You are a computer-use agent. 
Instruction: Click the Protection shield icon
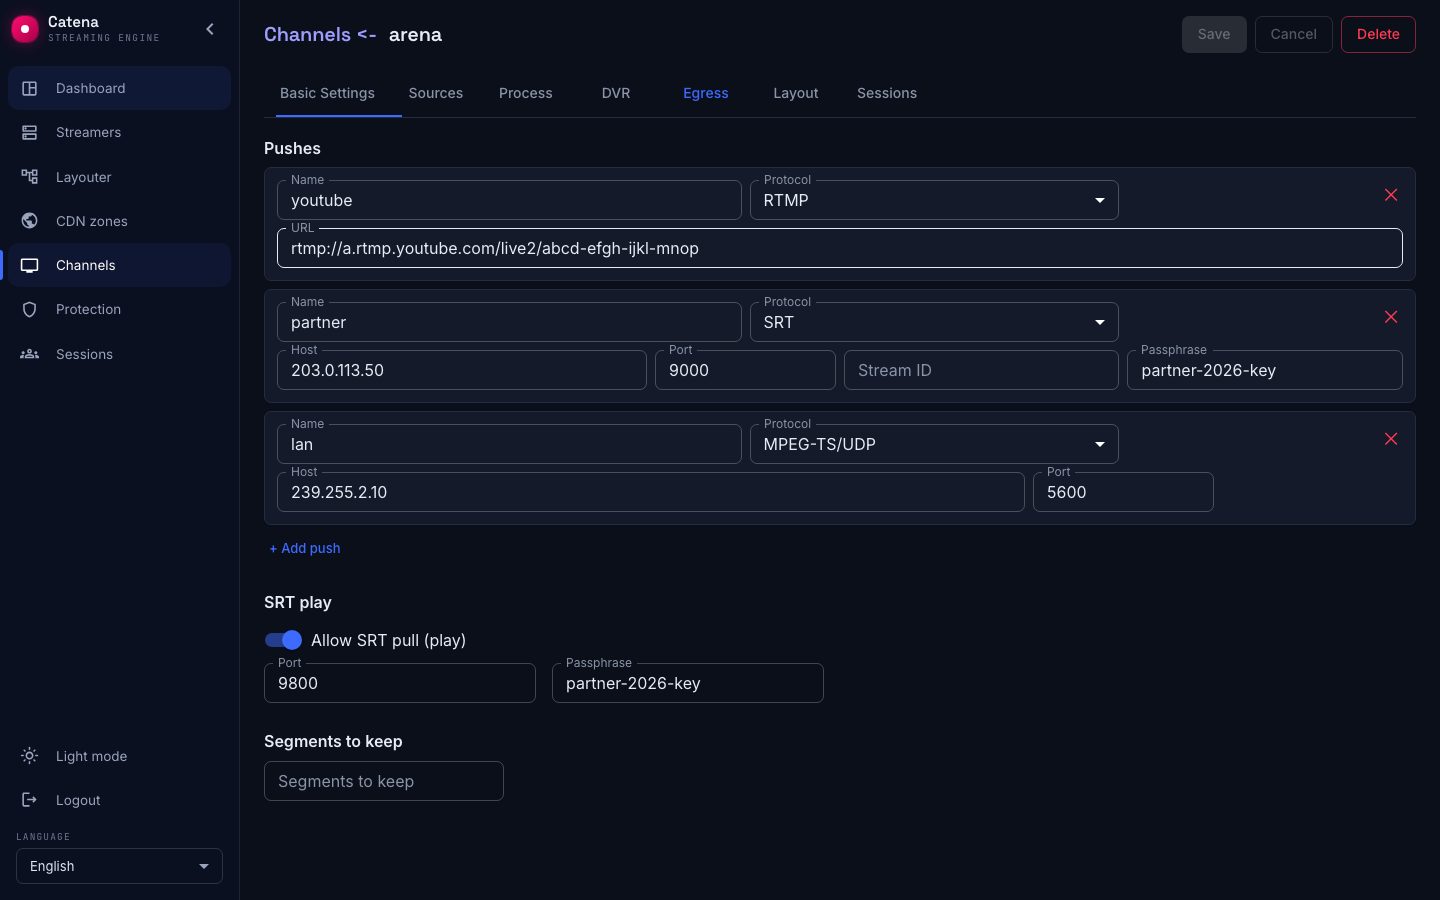pyautogui.click(x=30, y=309)
